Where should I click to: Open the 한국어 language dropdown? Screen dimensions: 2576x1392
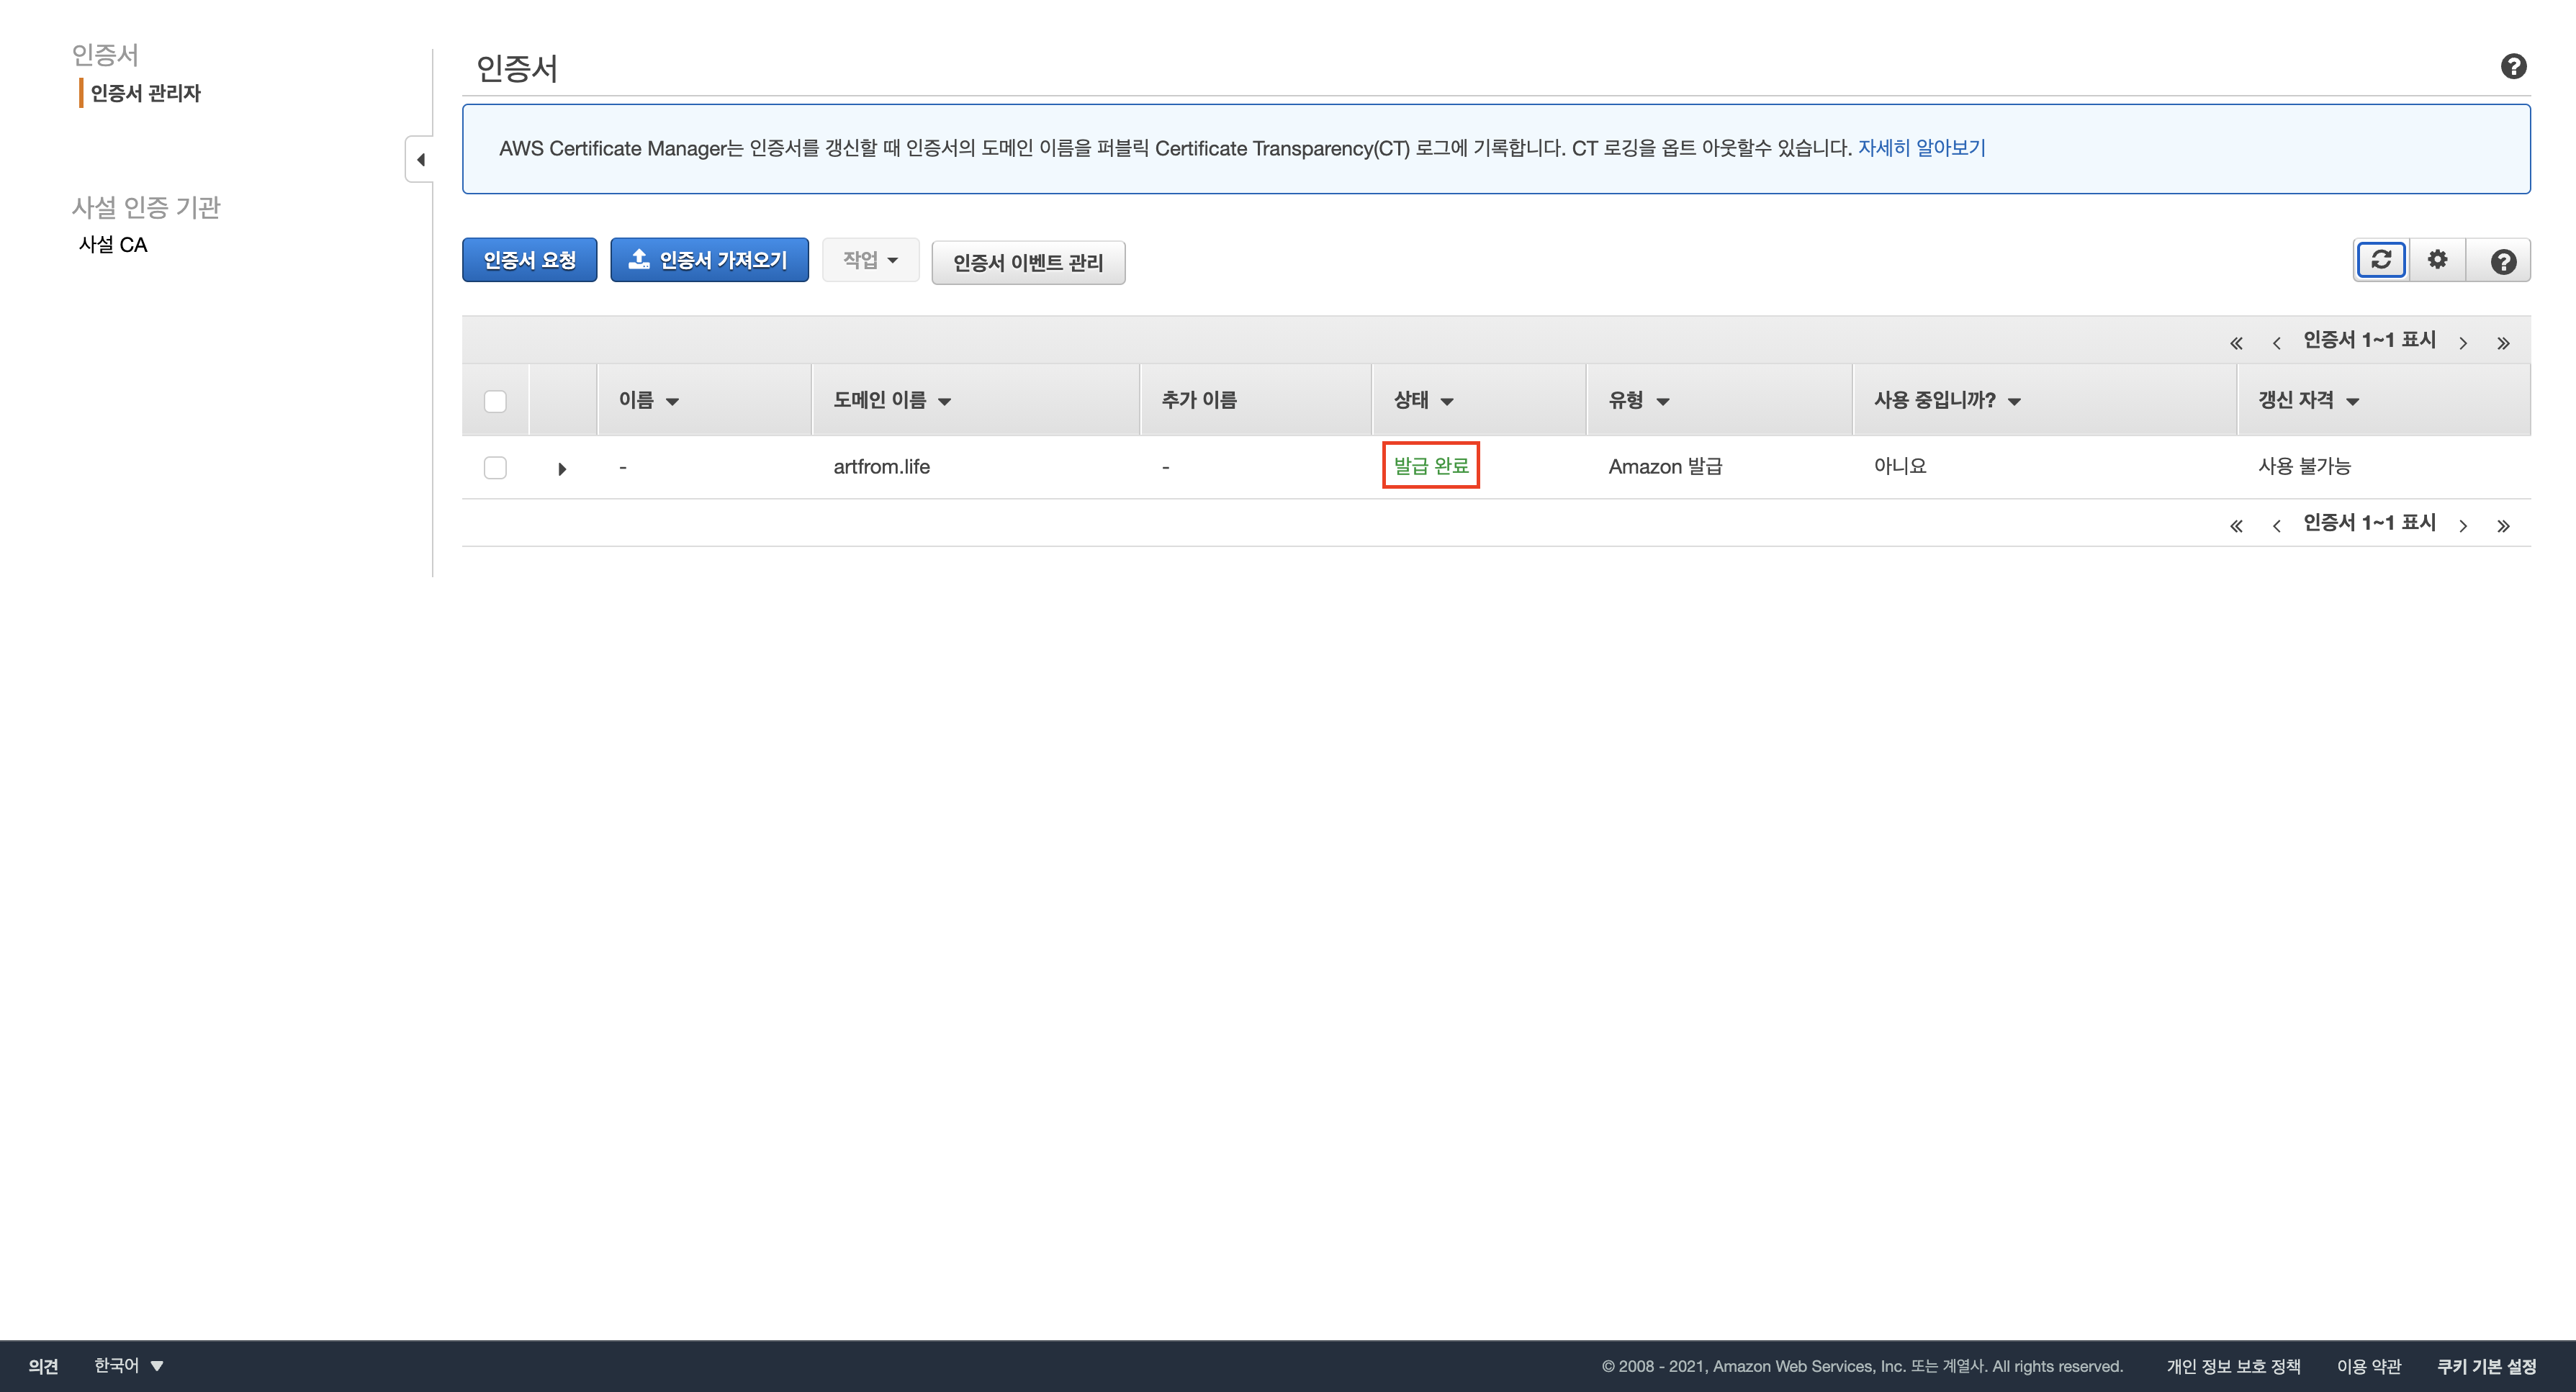(128, 1365)
